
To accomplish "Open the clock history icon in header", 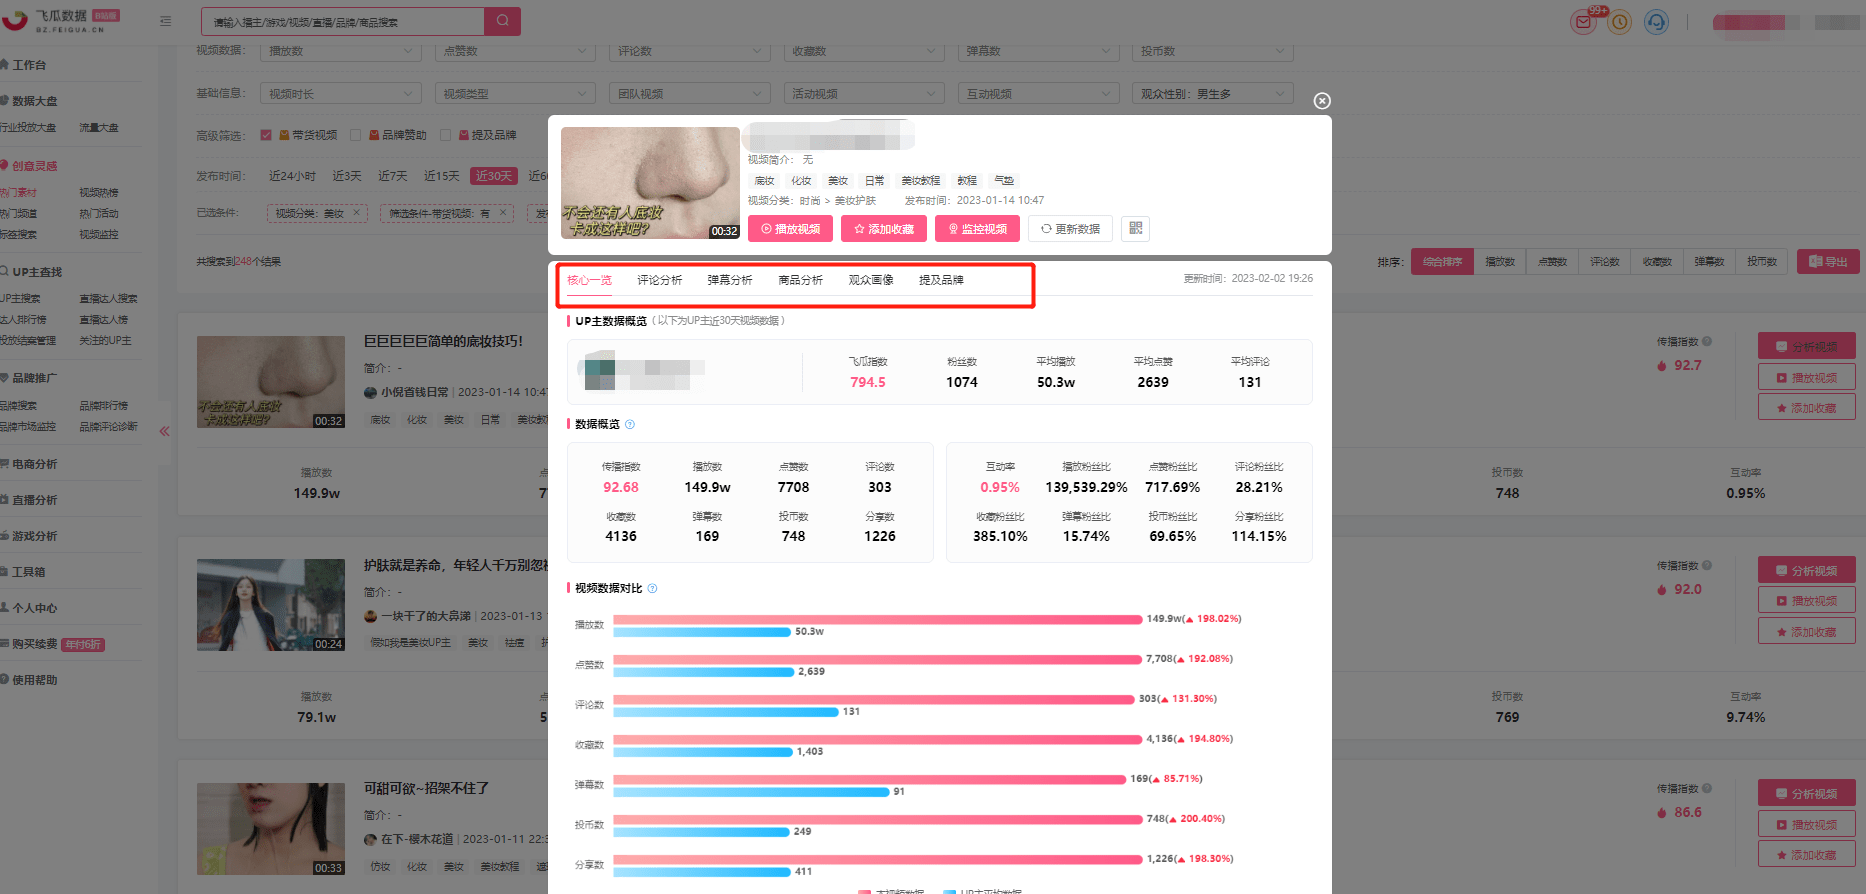I will click(1620, 21).
